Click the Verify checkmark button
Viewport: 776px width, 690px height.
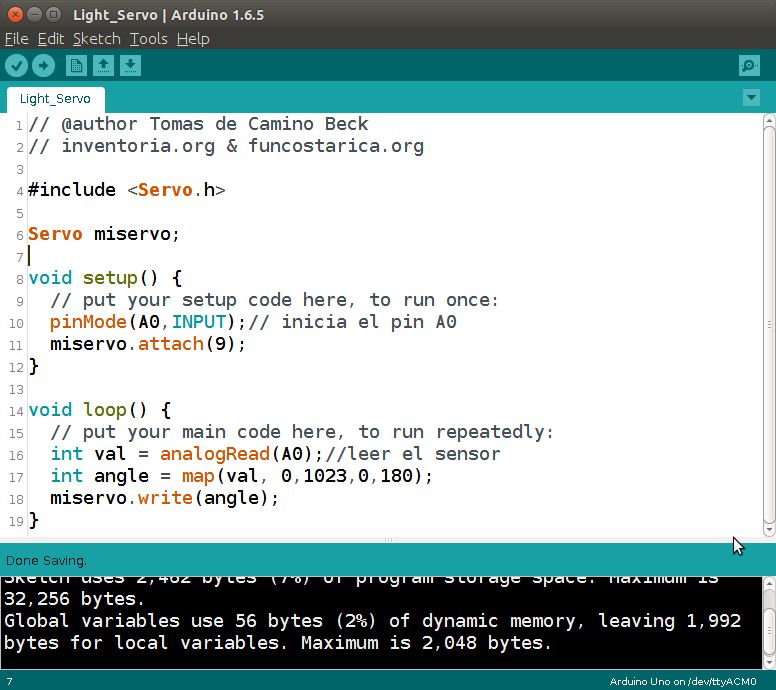(x=16, y=65)
